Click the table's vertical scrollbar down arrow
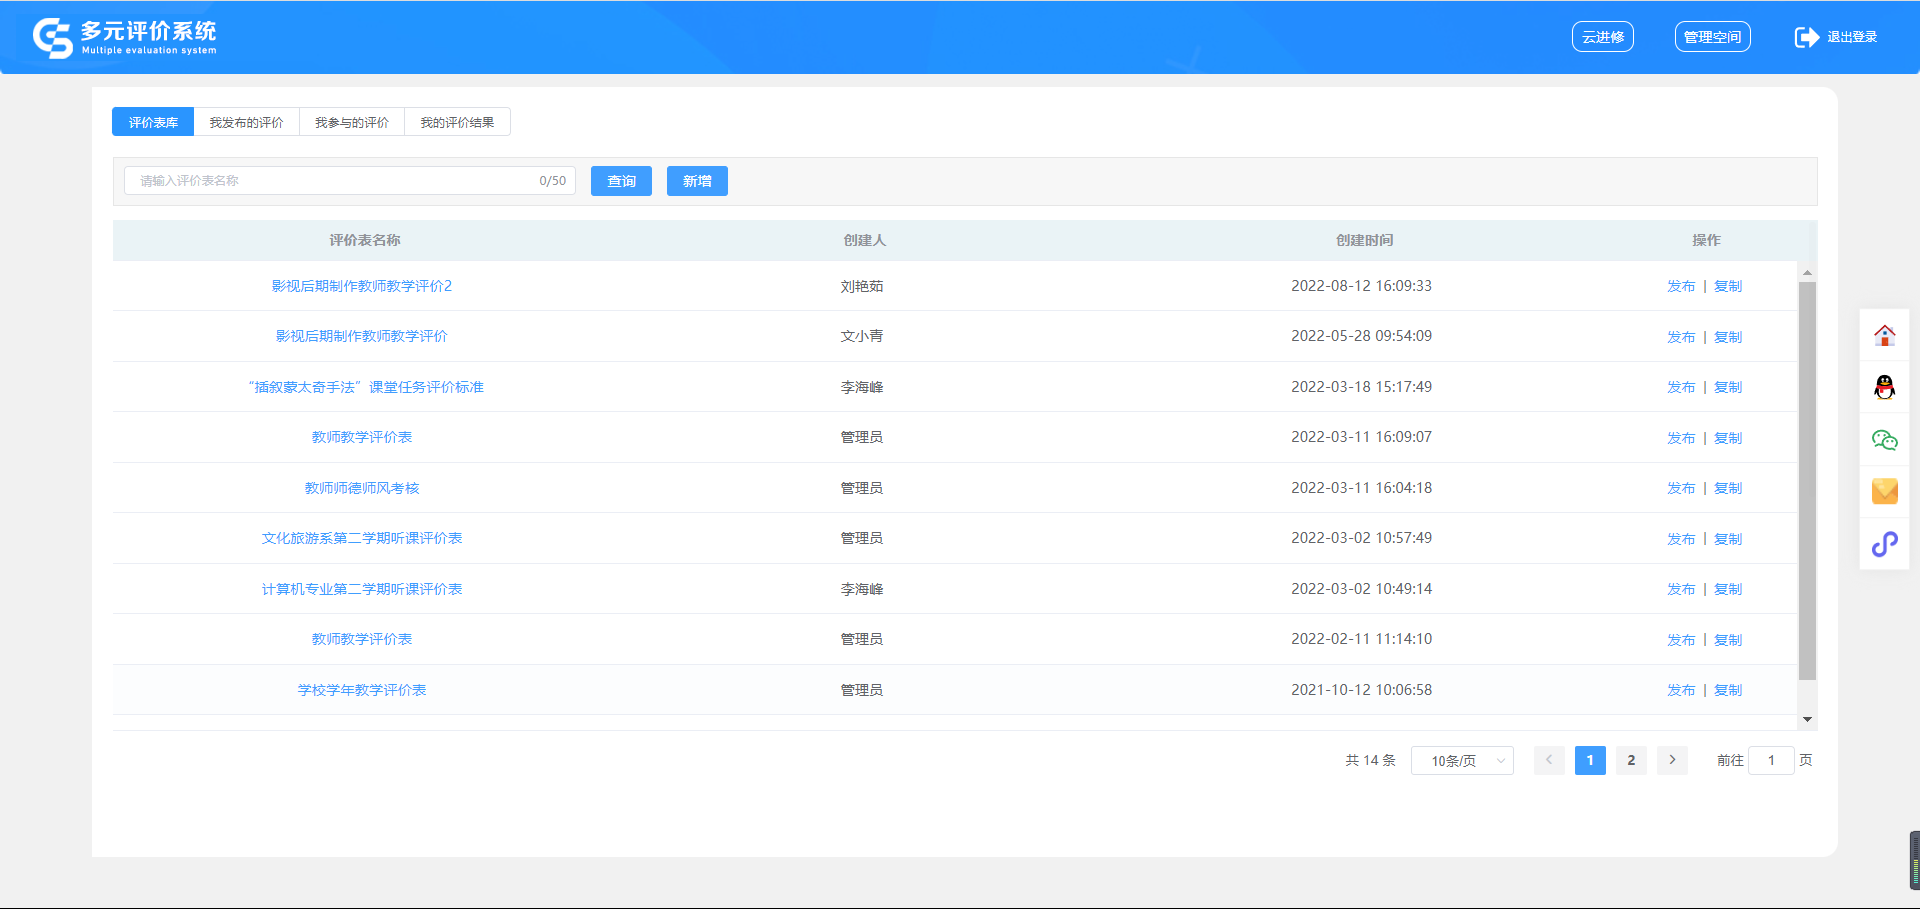The image size is (1920, 909). (x=1807, y=719)
